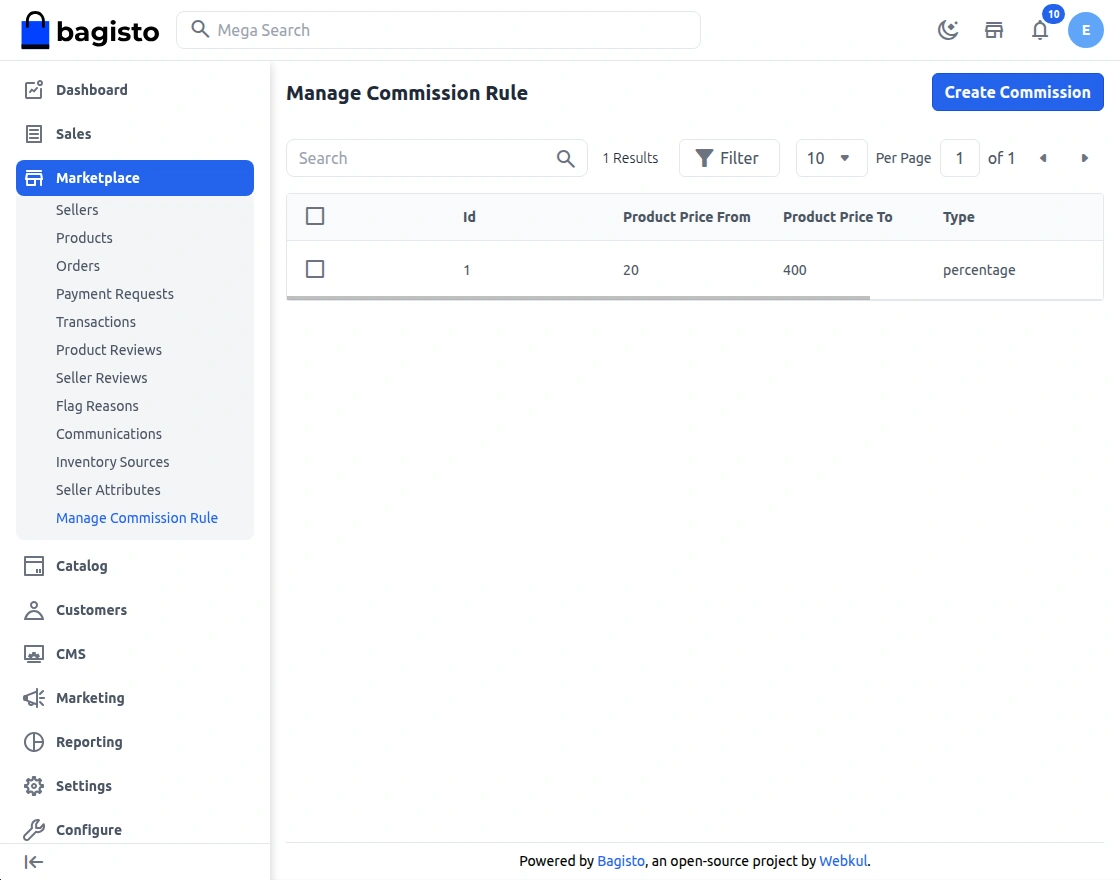Click the Create Commission button

pos(1017,92)
